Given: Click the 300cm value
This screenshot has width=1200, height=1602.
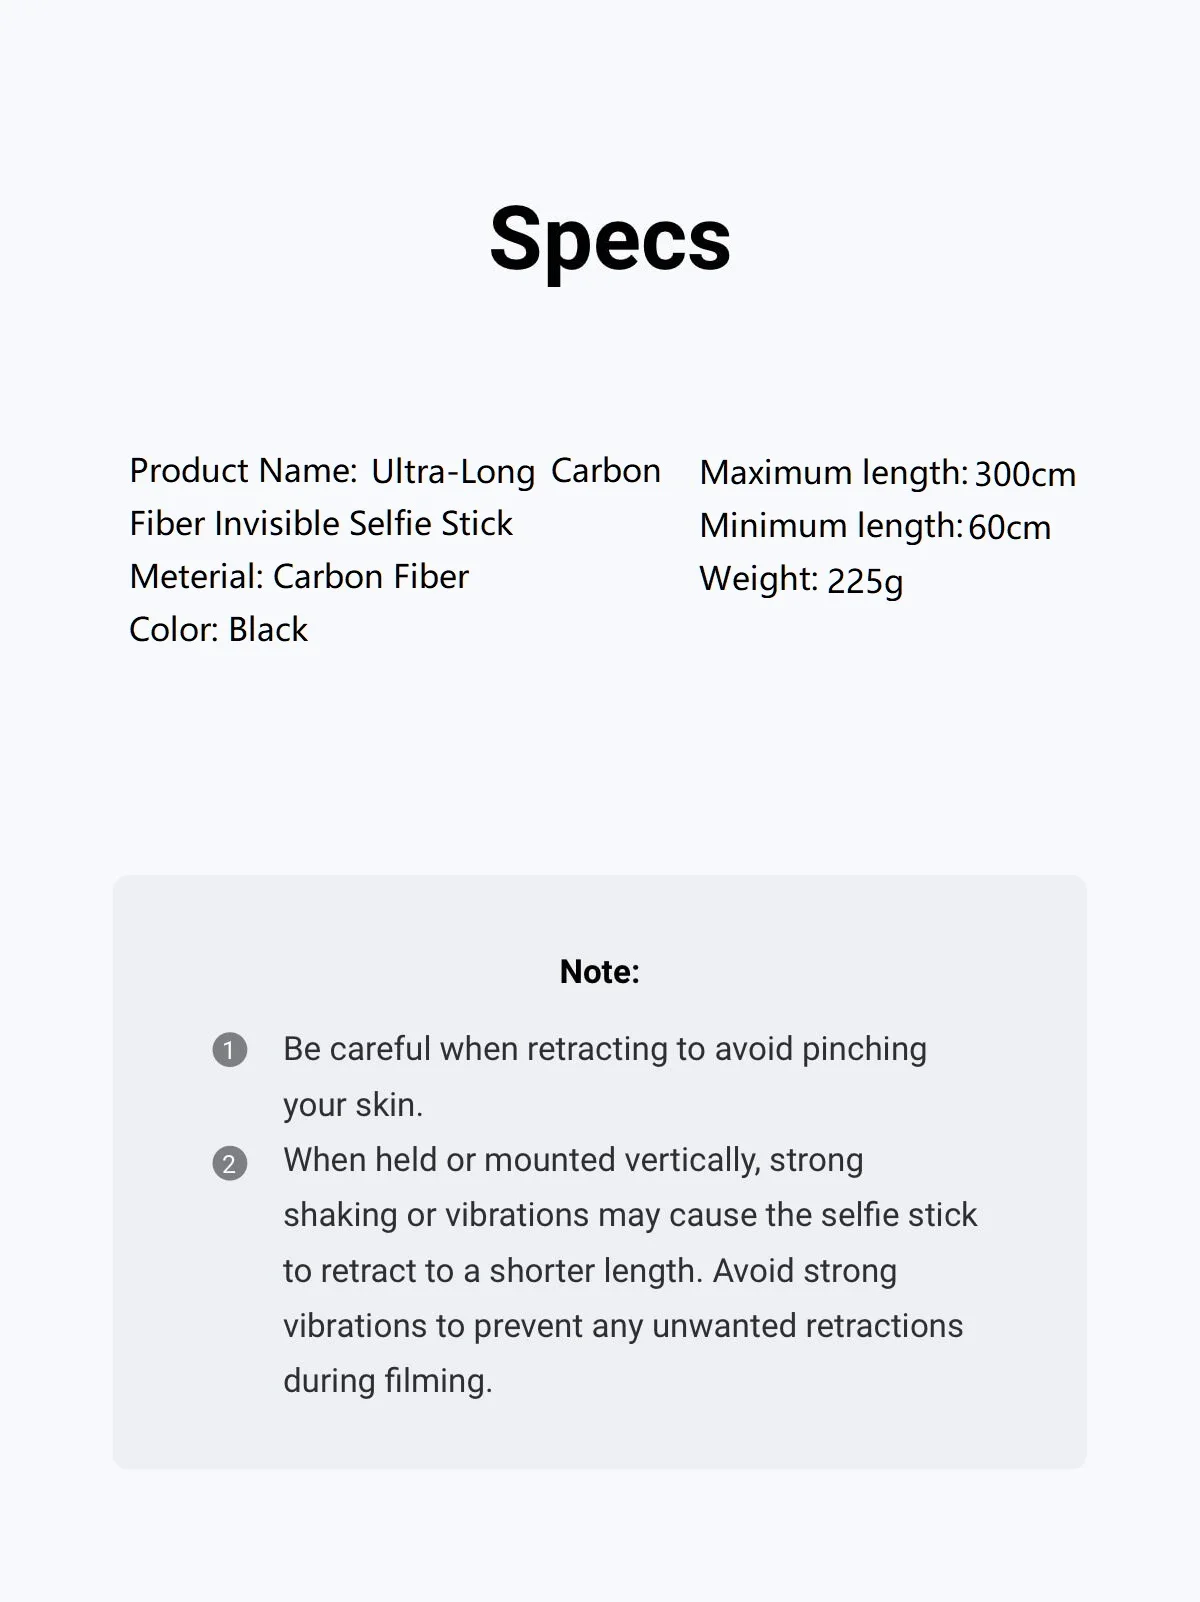Looking at the screenshot, I should (x=1025, y=474).
